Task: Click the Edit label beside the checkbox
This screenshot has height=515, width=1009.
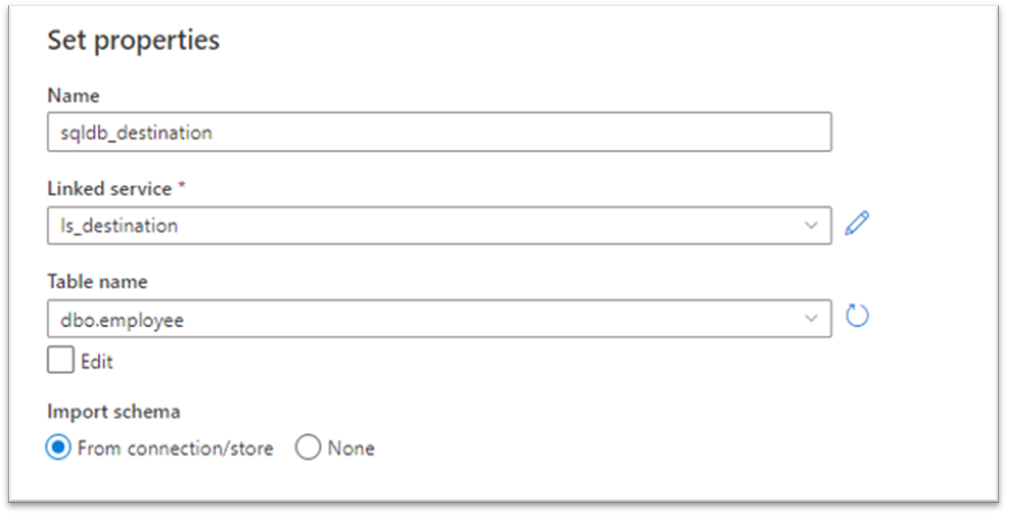Action: (x=97, y=361)
